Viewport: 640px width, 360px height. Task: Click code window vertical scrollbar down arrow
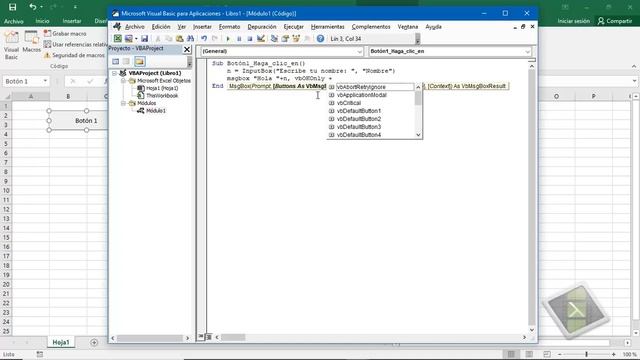[532, 329]
